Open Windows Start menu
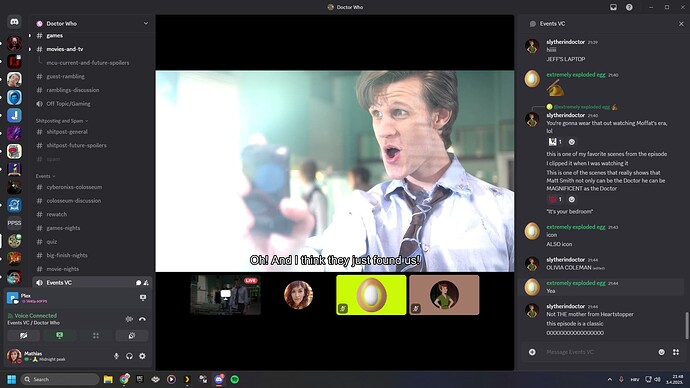Screen dimensions: 690x388 coord(12,379)
